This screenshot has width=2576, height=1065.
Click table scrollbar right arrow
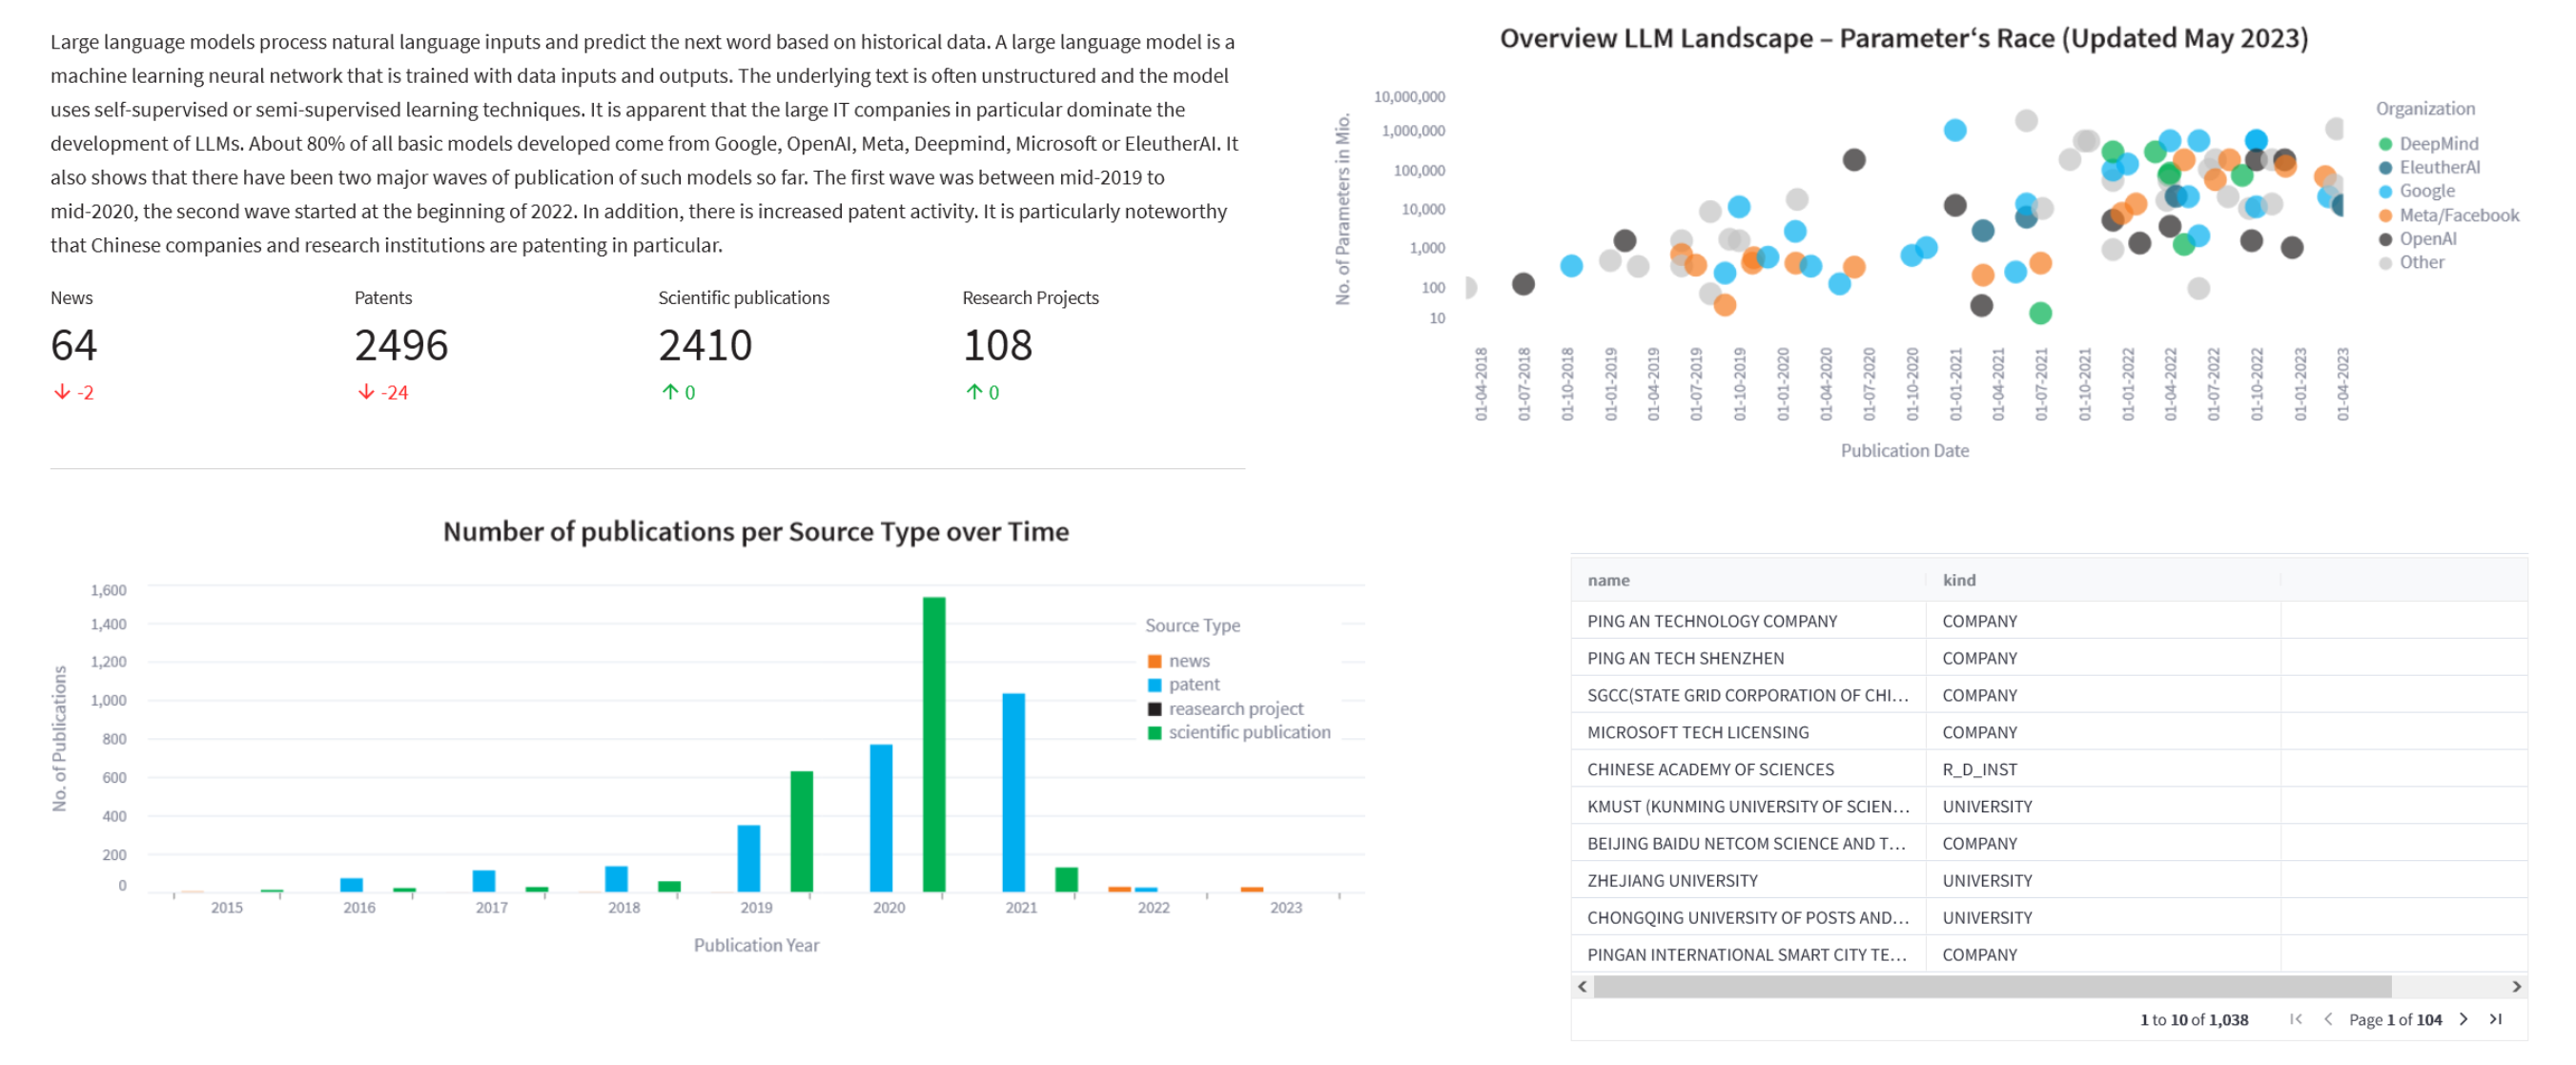(2517, 987)
